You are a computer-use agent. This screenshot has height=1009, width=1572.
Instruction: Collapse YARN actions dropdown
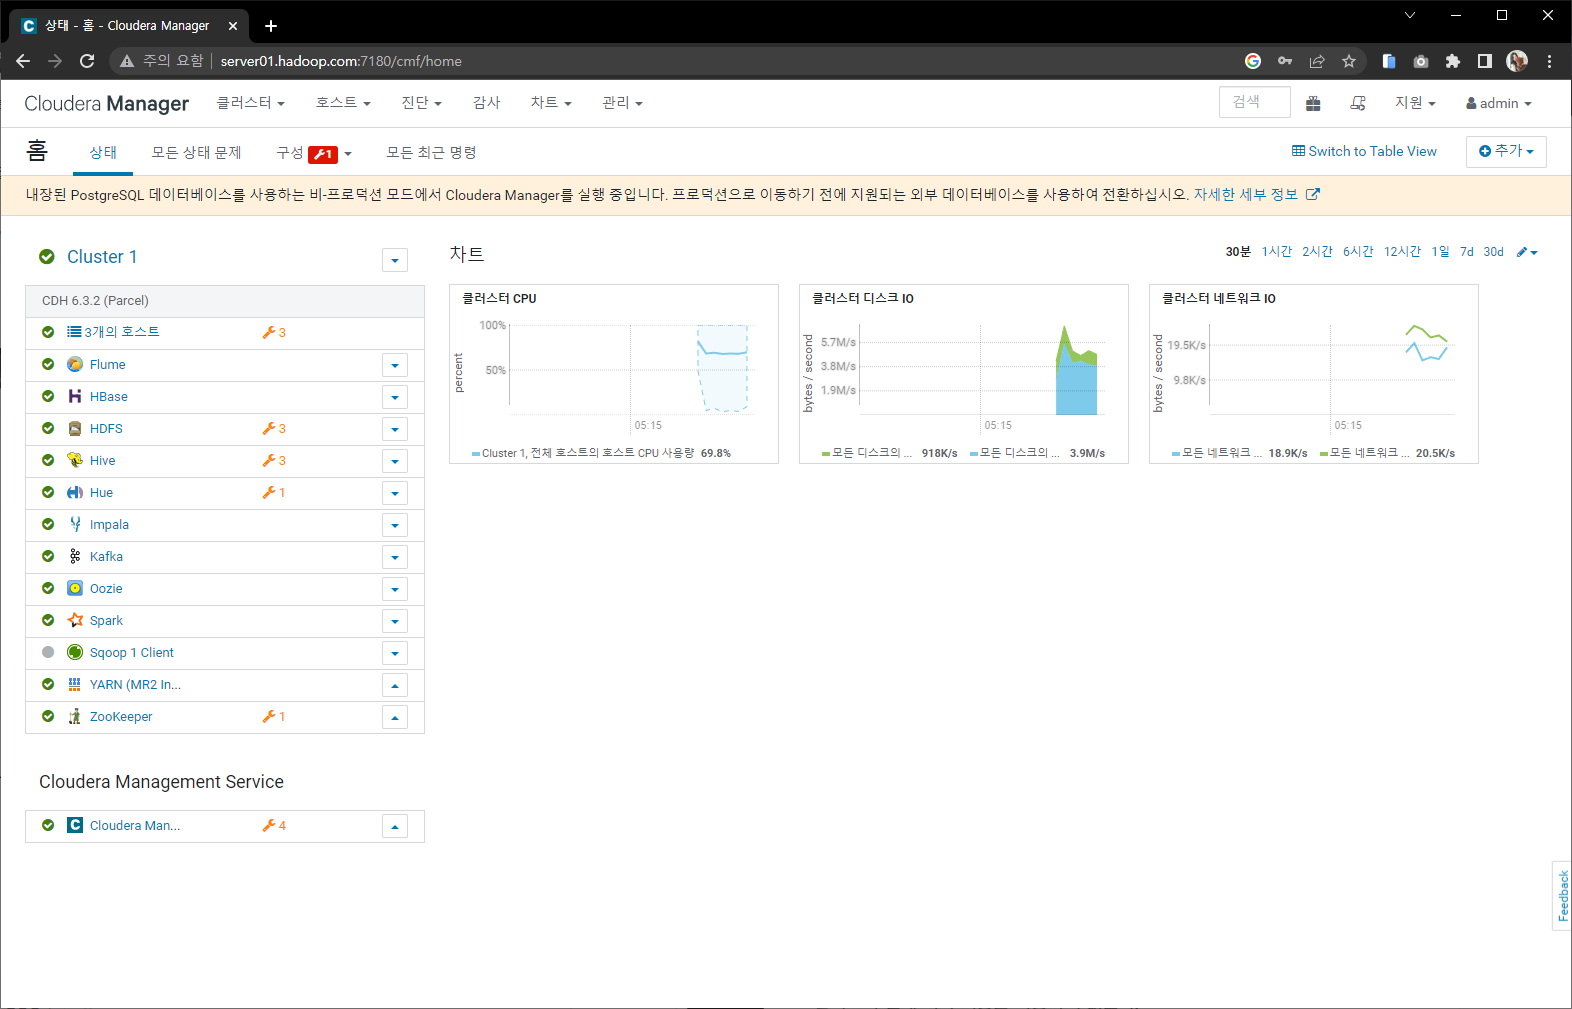coord(395,685)
